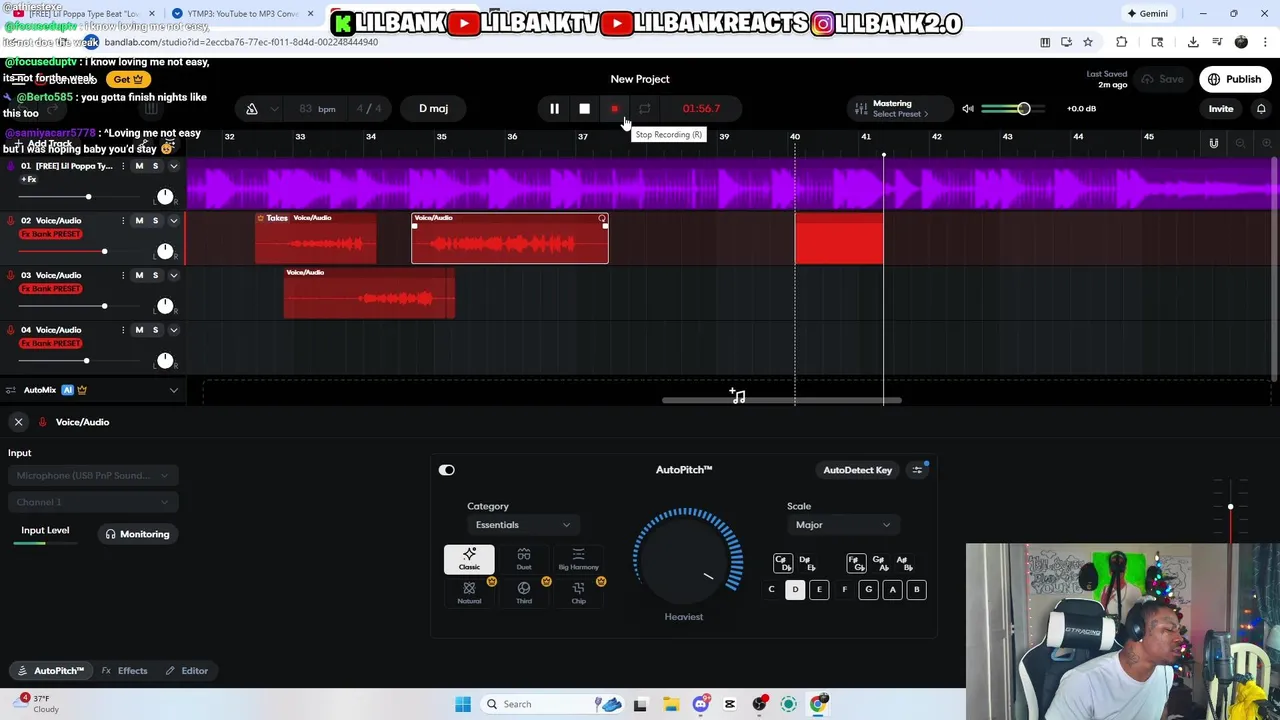Mute track 03 Voice/Audio
This screenshot has height=720, width=1280.
coord(139,276)
